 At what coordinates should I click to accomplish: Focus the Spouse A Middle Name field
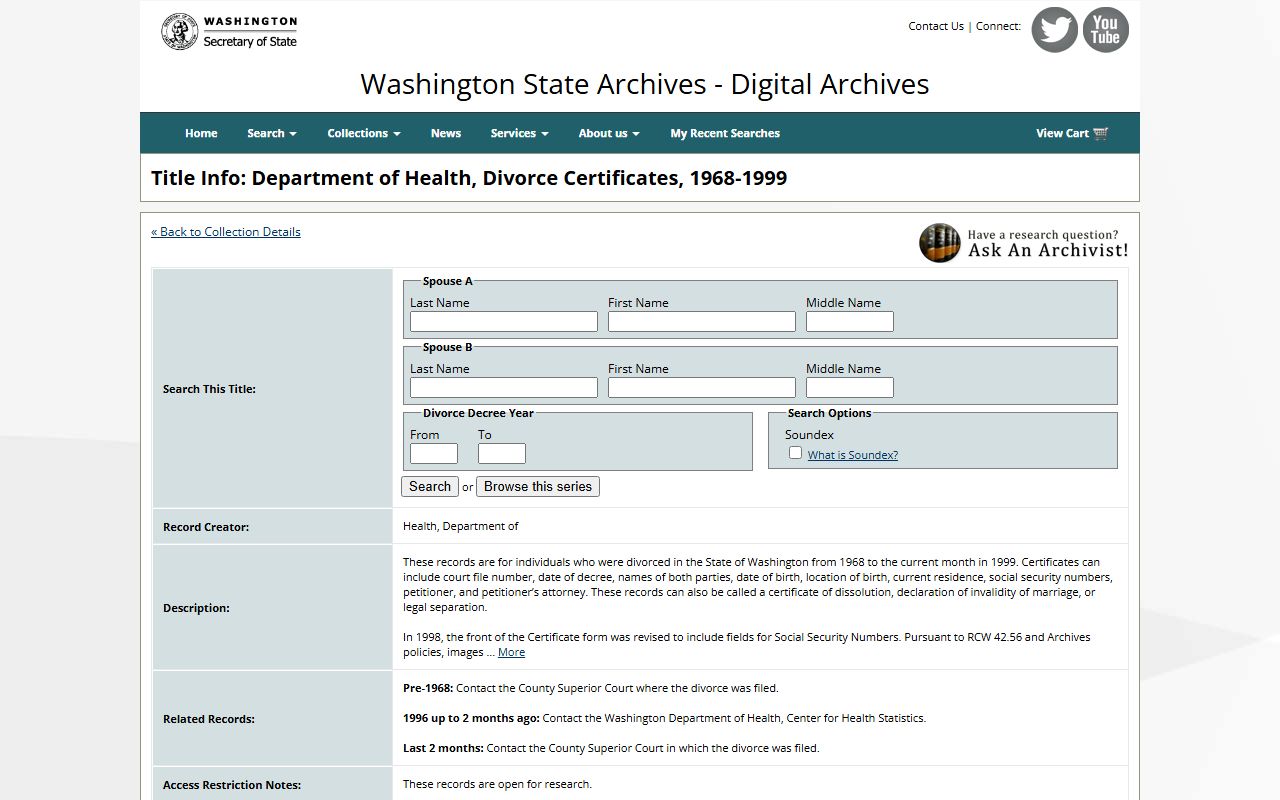click(x=850, y=322)
